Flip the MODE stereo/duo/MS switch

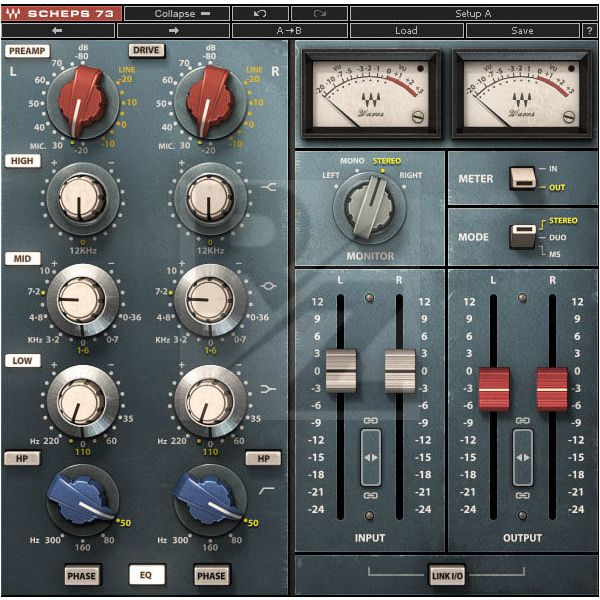pos(522,236)
